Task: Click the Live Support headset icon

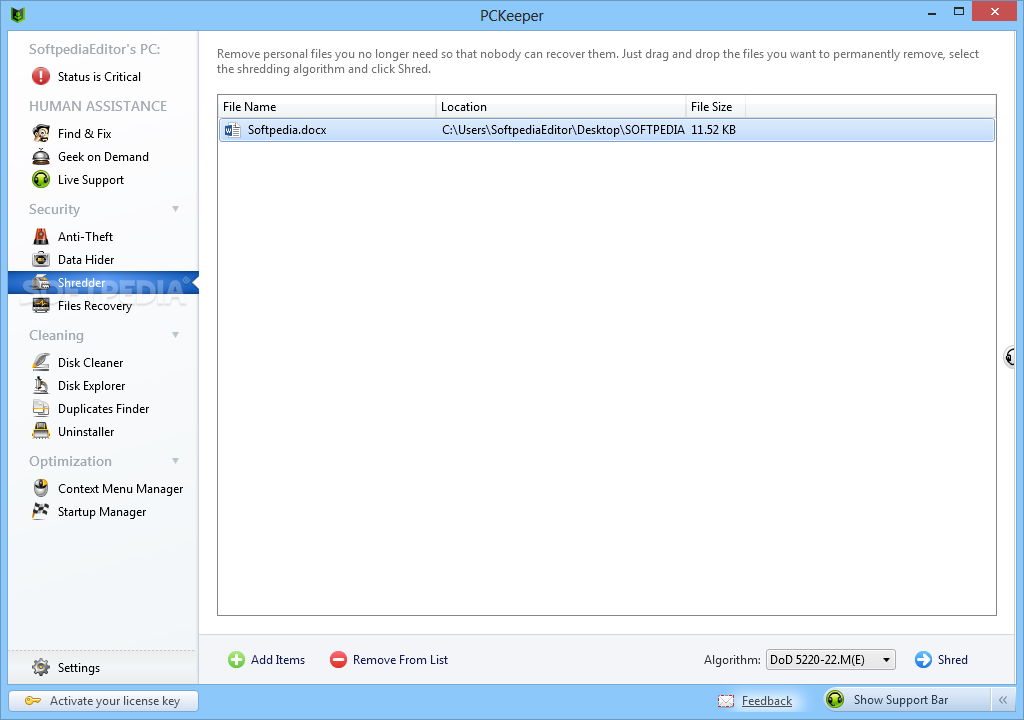Action: pos(40,180)
